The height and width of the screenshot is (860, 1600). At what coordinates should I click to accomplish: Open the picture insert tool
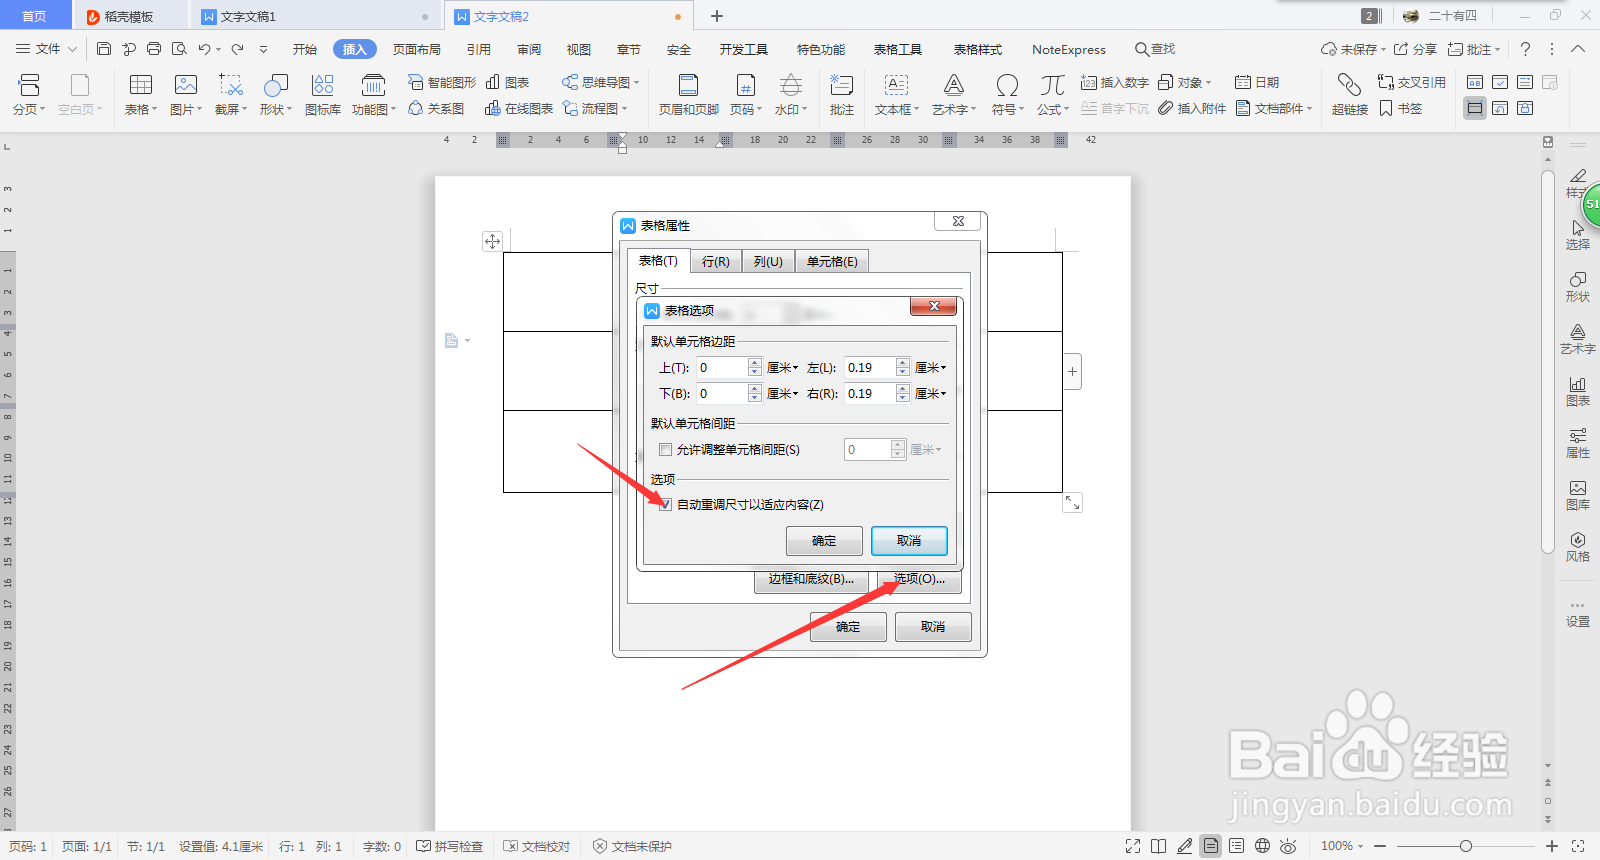click(186, 95)
